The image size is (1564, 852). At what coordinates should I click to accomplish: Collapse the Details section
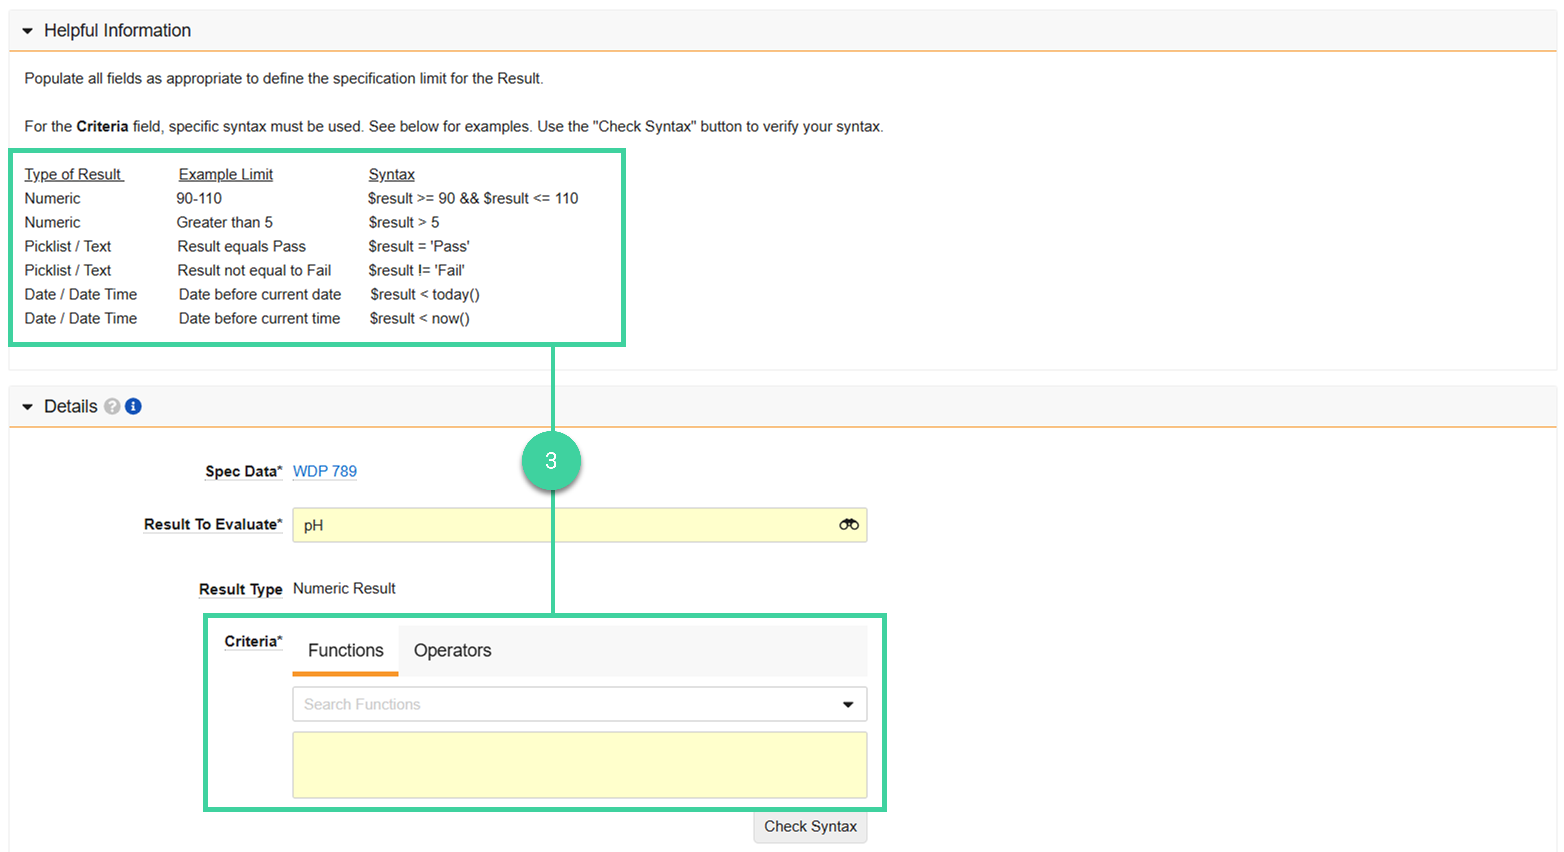point(26,406)
